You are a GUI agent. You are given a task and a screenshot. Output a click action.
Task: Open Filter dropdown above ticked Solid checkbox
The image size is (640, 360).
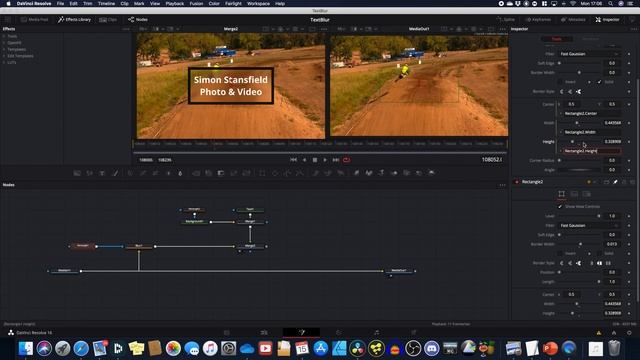pyautogui.click(x=589, y=54)
